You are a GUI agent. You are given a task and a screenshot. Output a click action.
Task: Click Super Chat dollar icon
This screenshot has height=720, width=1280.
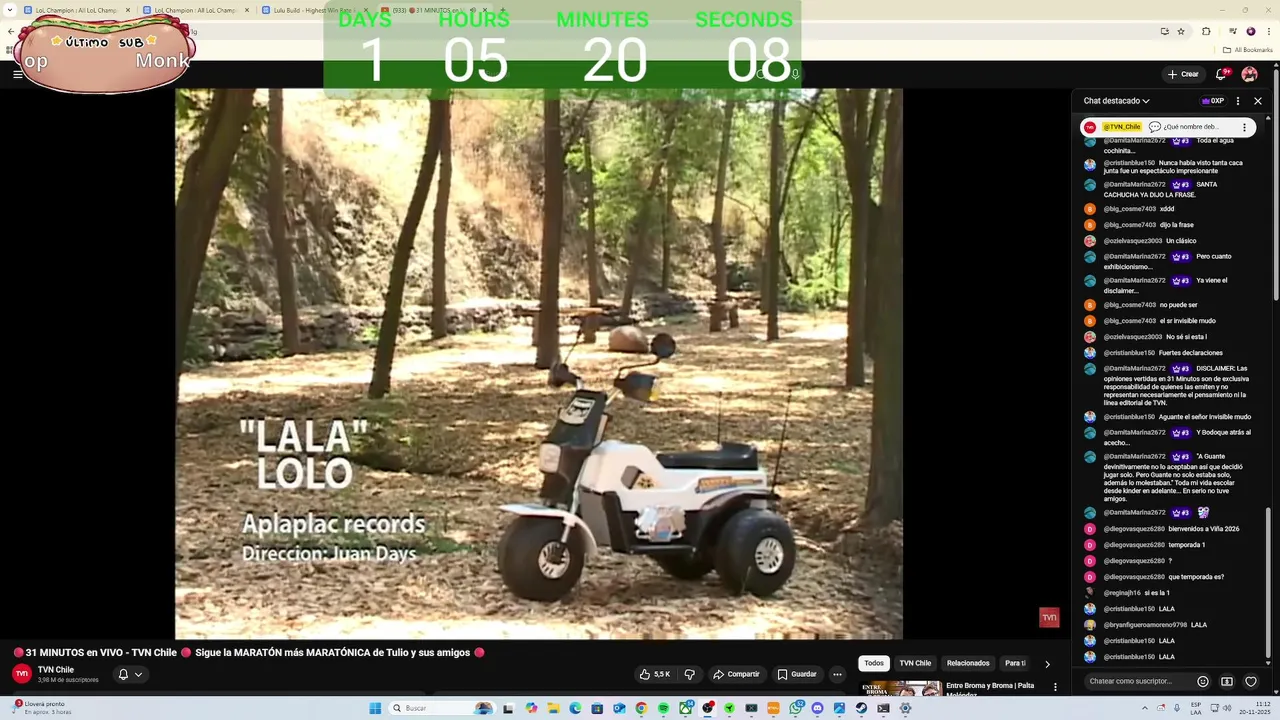click(1227, 681)
